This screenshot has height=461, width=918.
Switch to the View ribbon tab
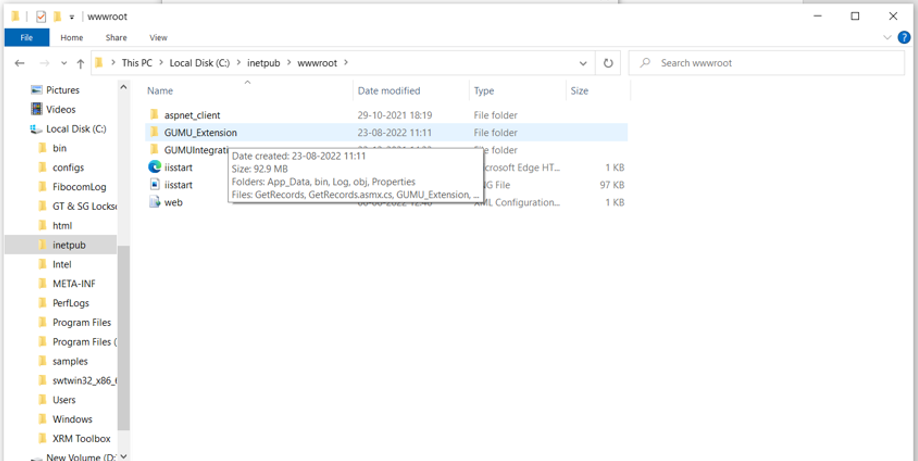(157, 37)
